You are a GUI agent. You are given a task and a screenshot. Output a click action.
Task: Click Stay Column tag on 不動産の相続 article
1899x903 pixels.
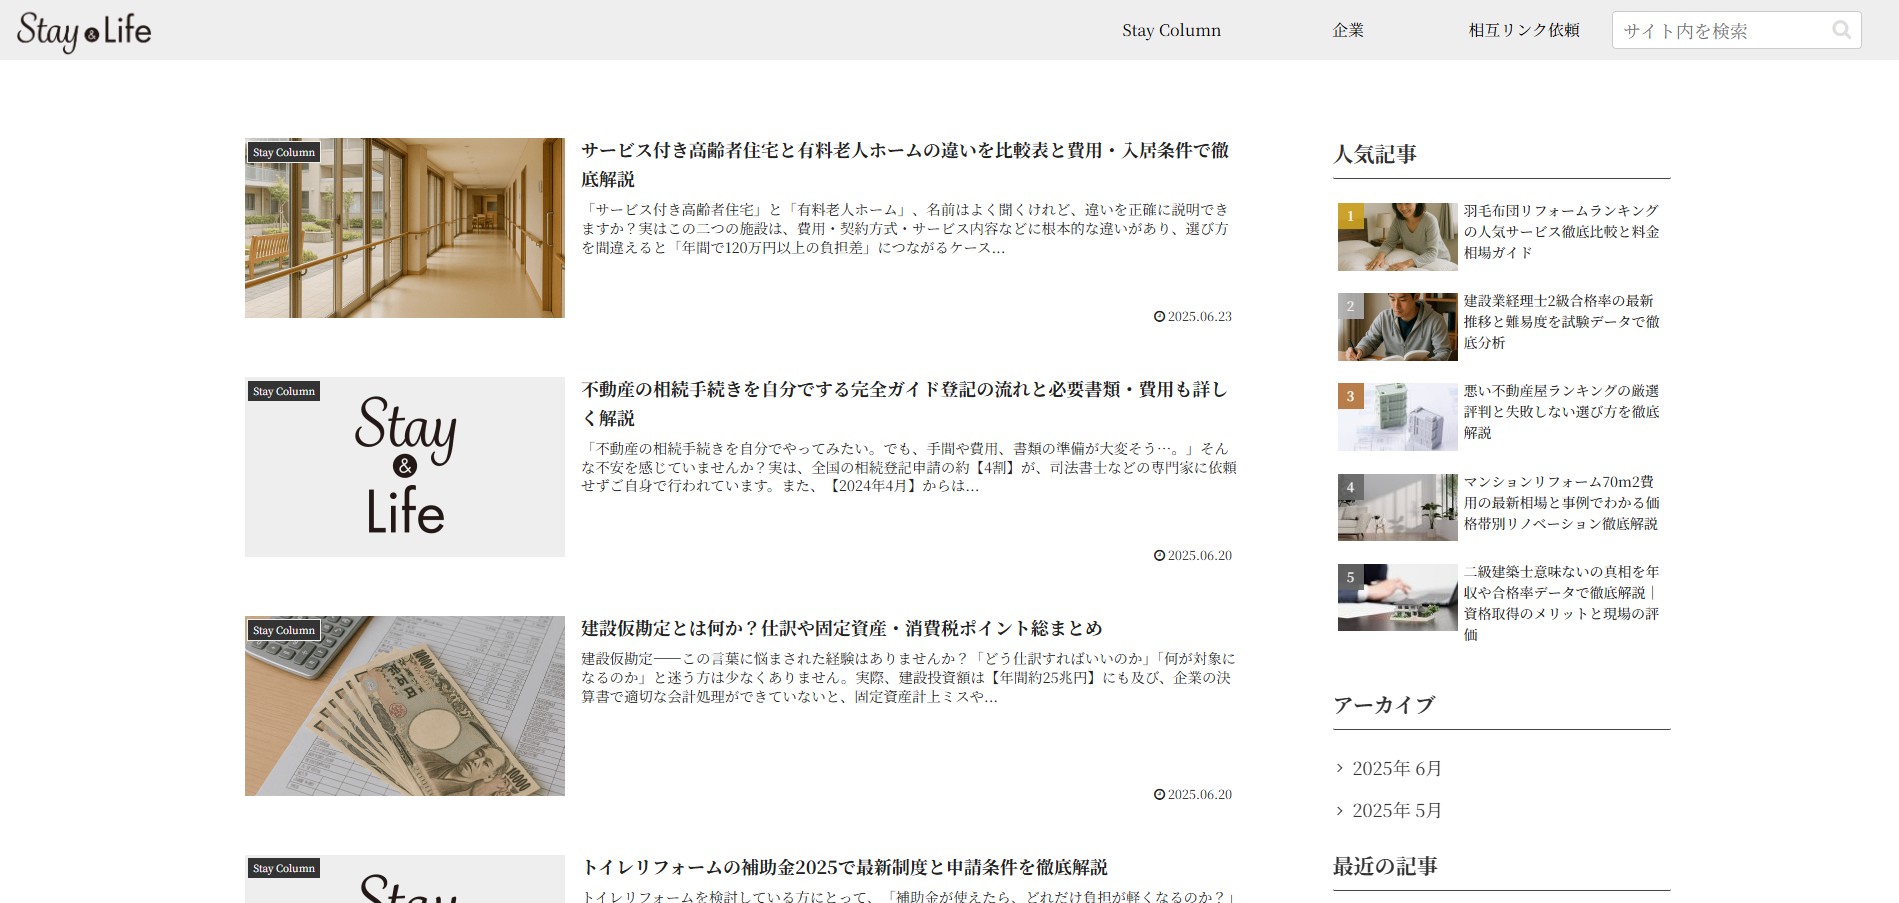(284, 391)
